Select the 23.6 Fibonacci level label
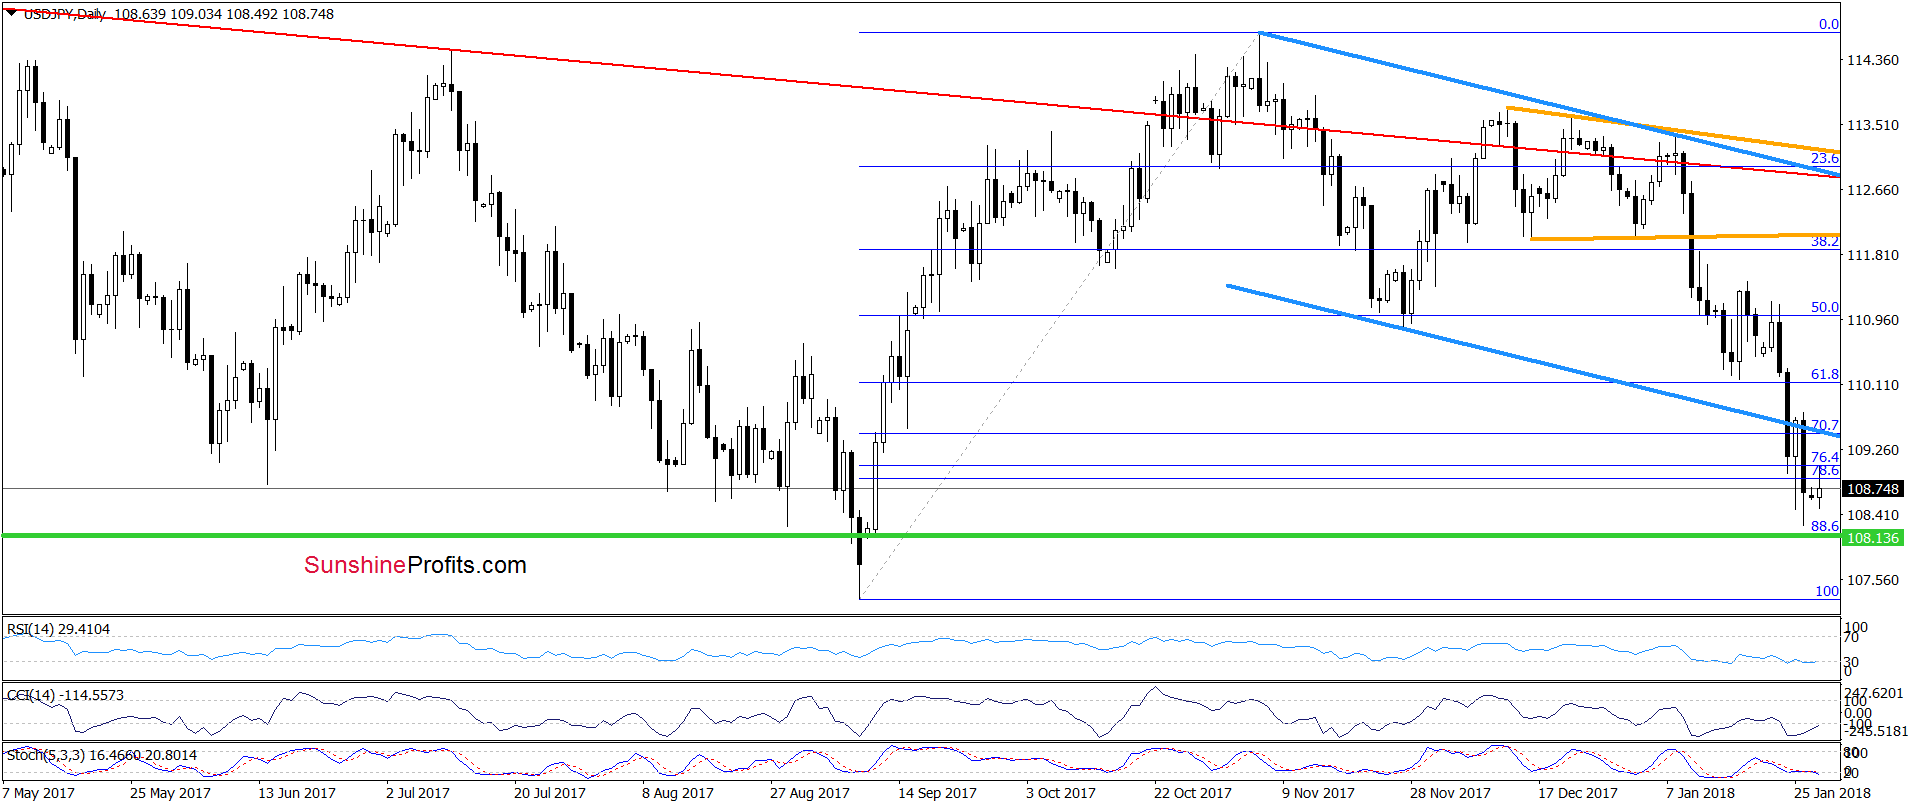The image size is (1908, 807). click(1825, 158)
